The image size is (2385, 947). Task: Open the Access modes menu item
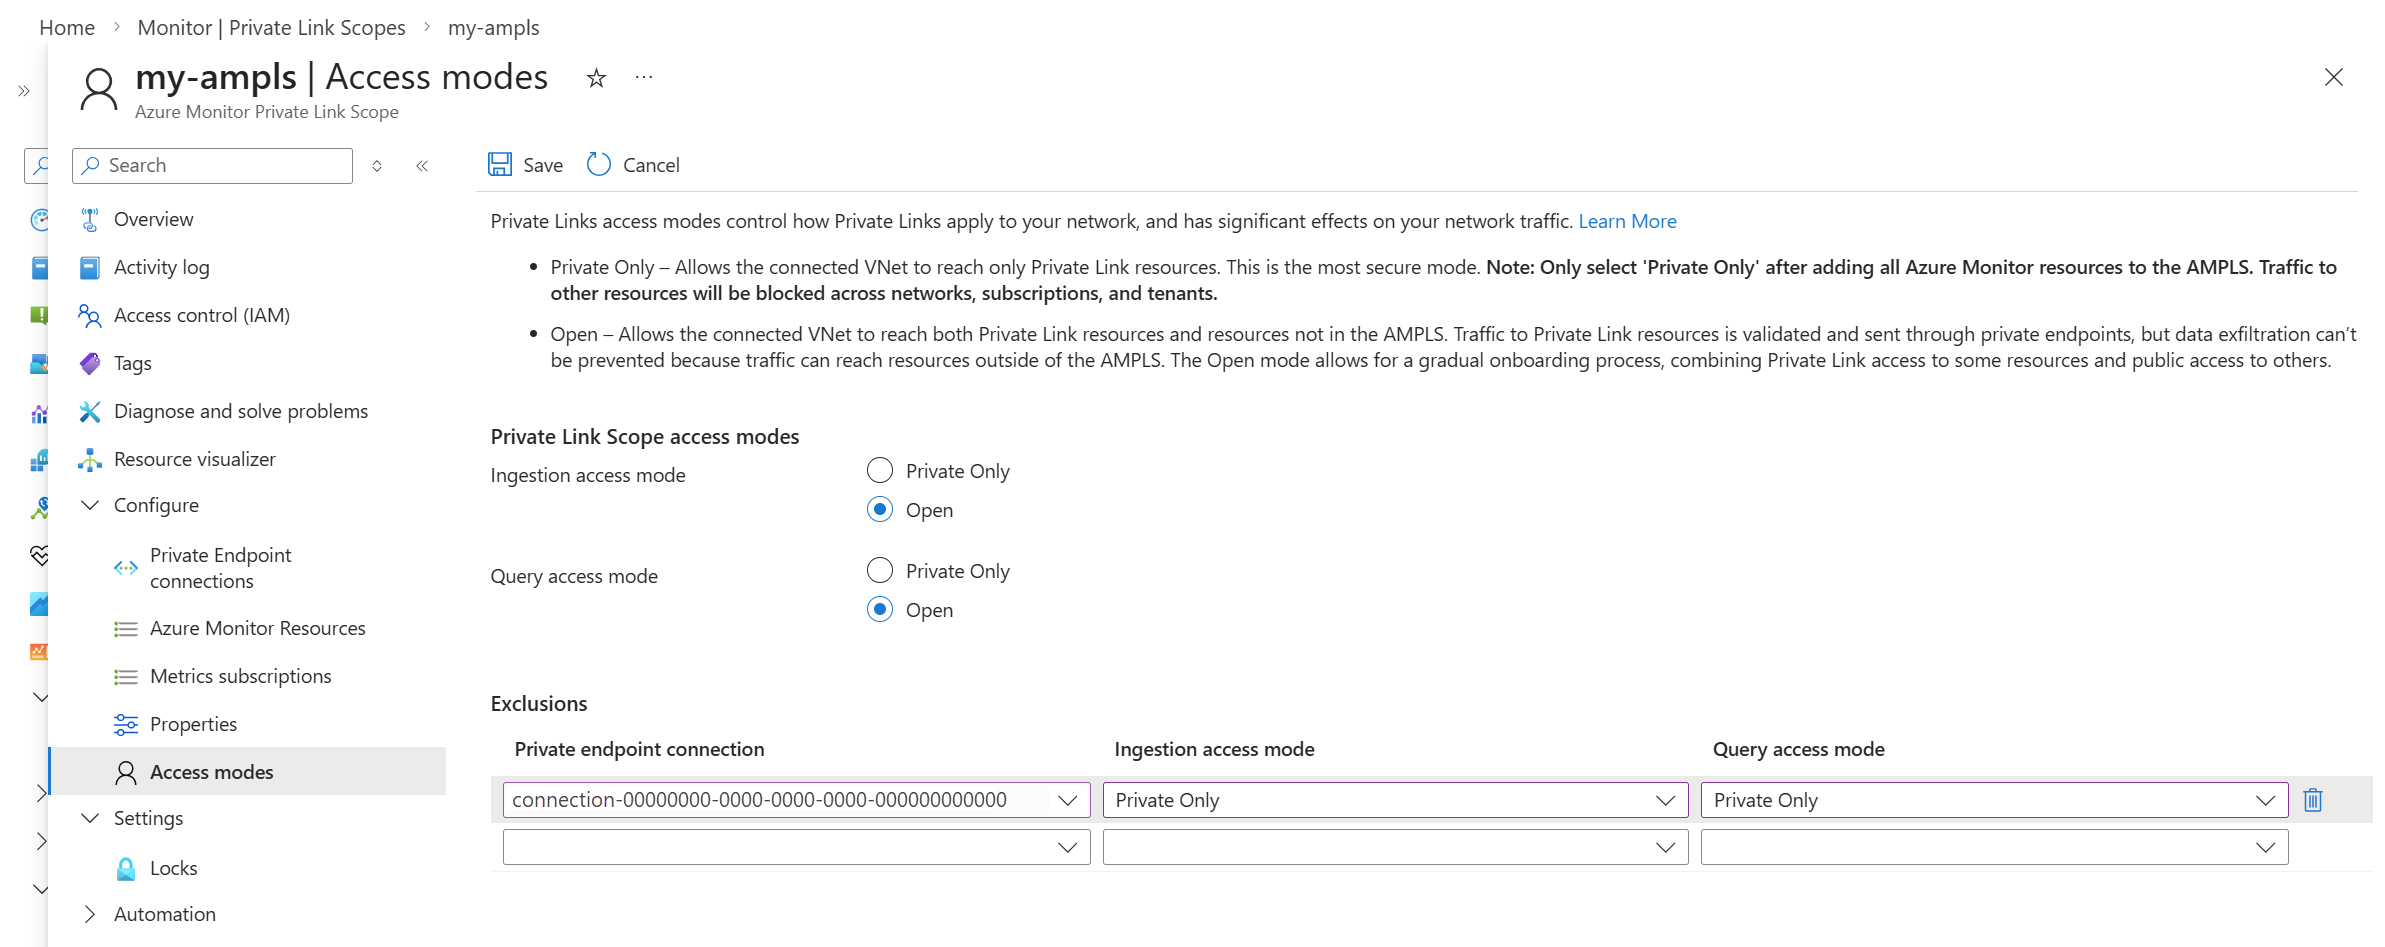pyautogui.click(x=247, y=771)
